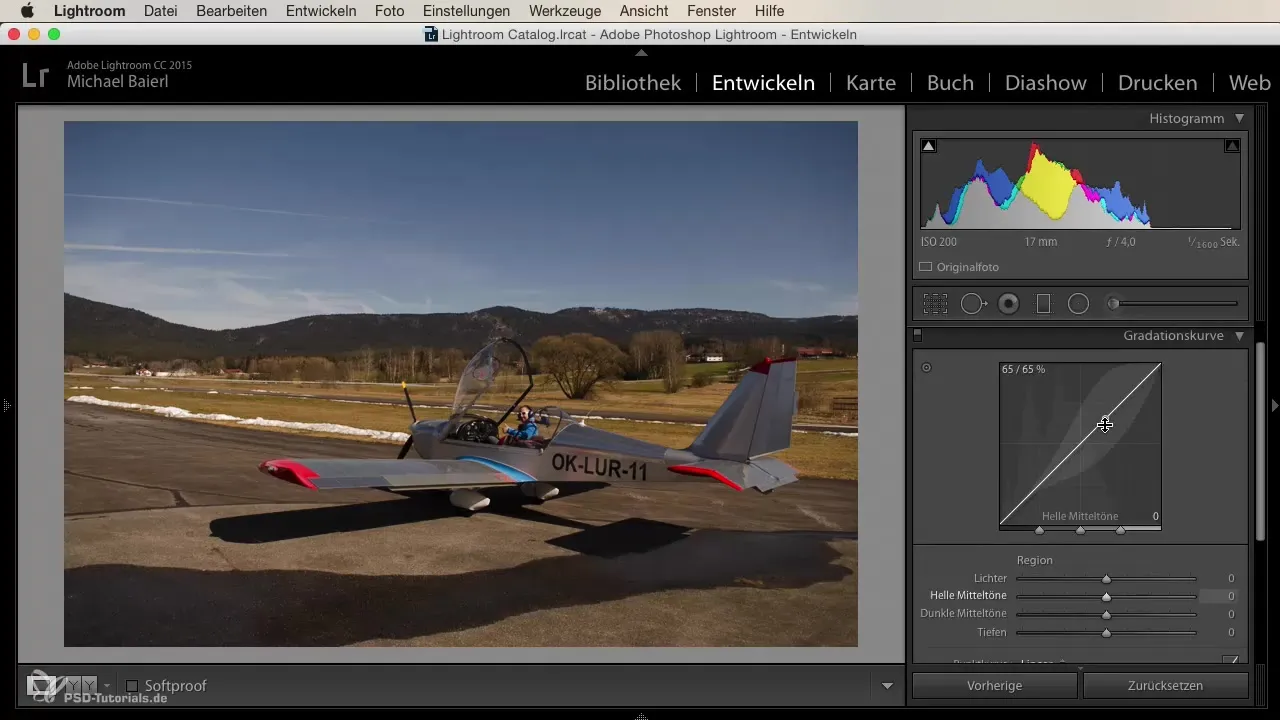Screen dimensions: 1280x720
Task: Collapse the Histogramm panel
Action: 1239,118
